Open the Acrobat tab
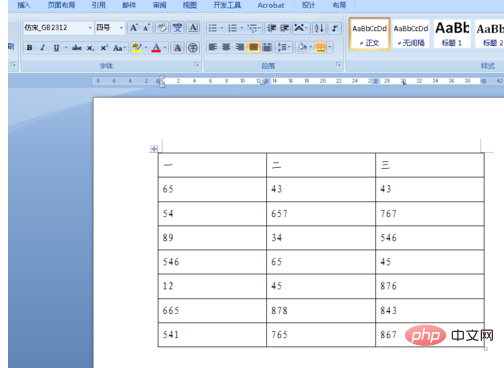The image size is (504, 368). [x=271, y=5]
